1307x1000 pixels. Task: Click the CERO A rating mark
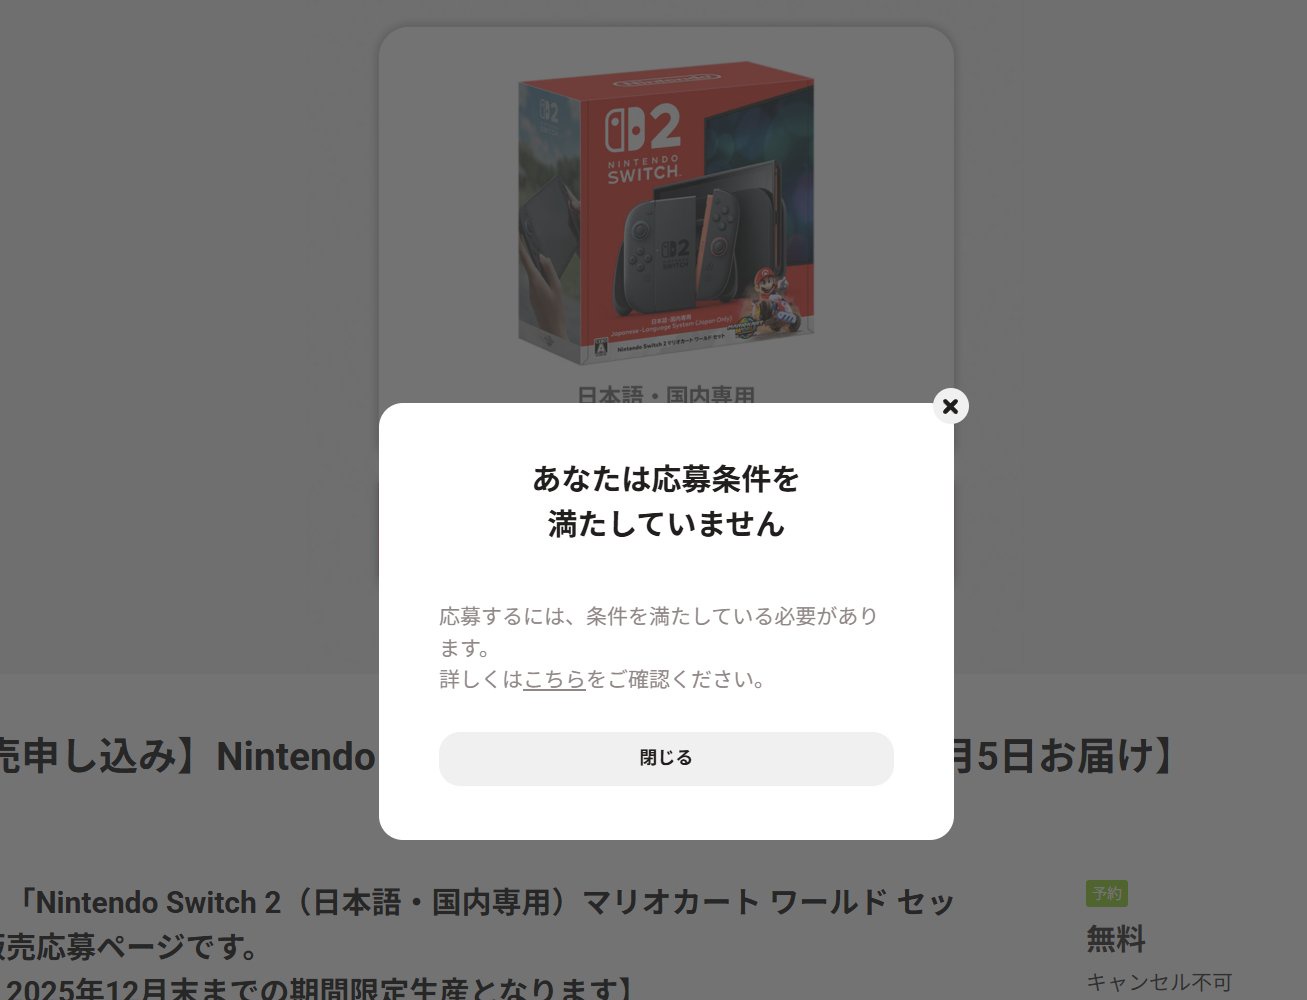pos(600,349)
